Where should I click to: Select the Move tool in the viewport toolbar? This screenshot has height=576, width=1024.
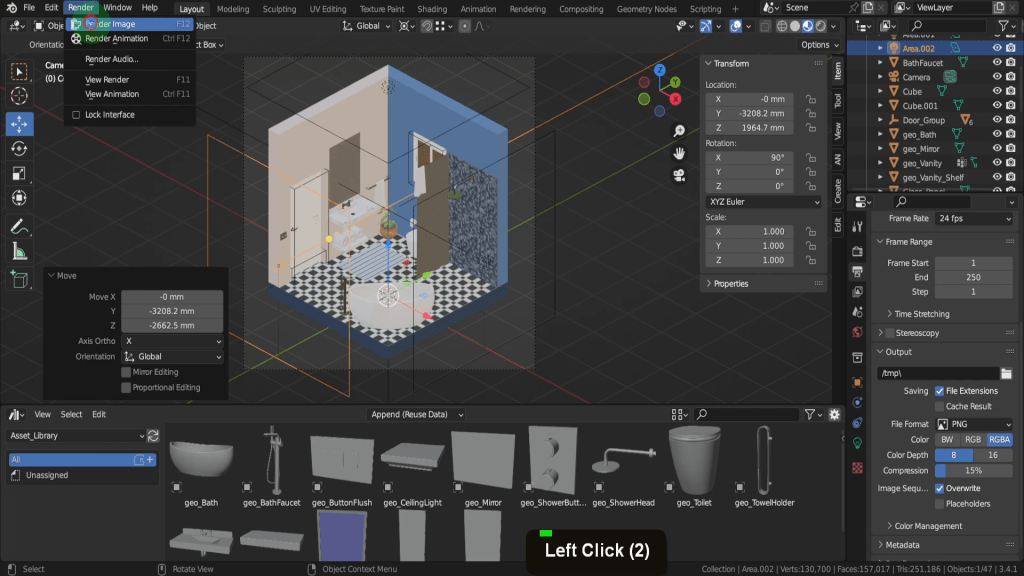tap(19, 124)
